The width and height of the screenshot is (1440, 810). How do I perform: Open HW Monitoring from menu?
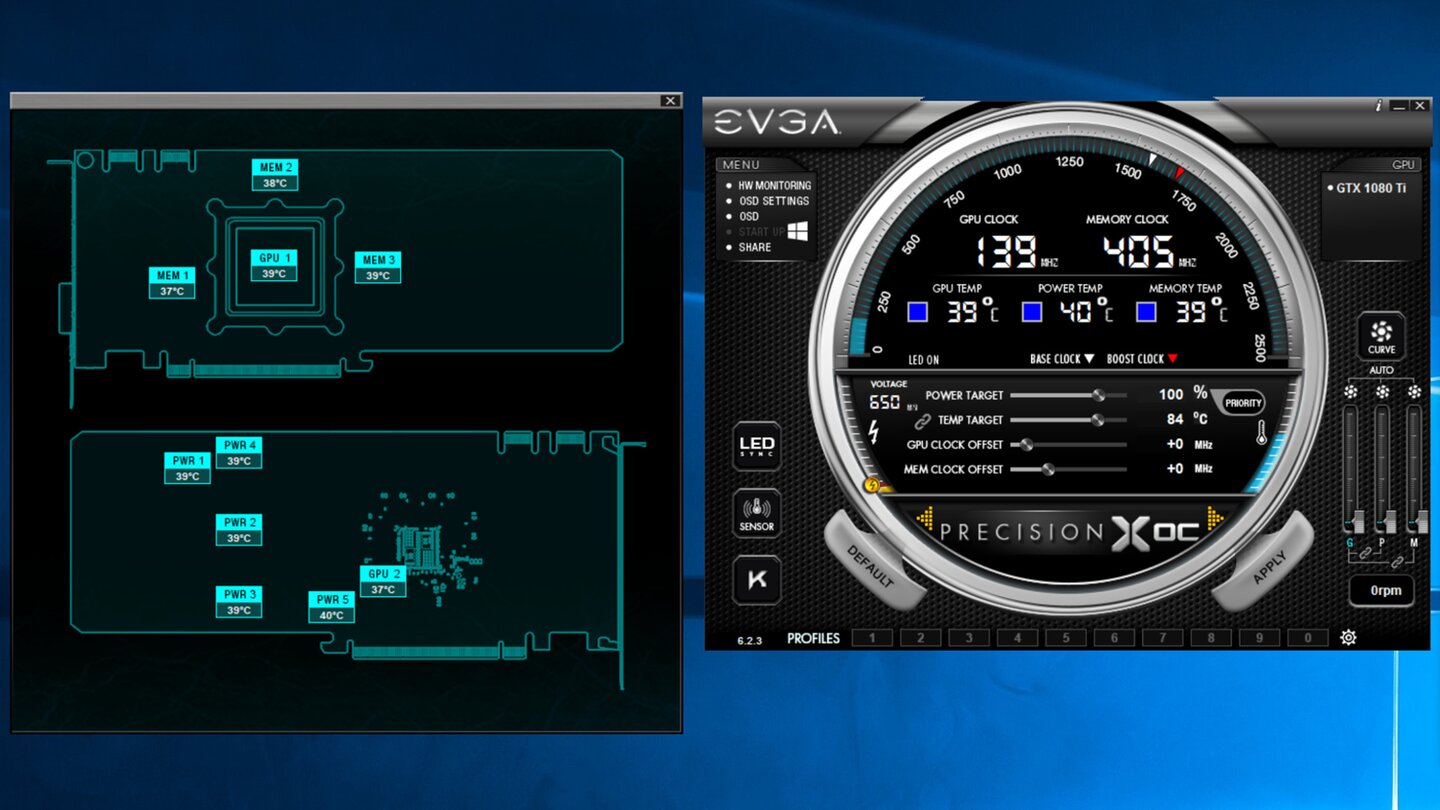(x=774, y=186)
